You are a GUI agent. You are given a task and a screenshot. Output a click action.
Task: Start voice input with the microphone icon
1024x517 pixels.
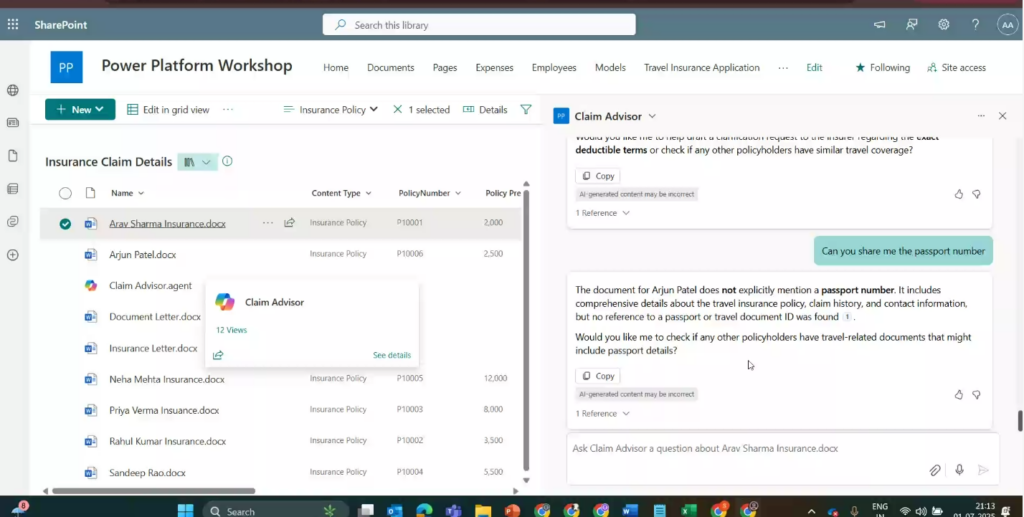(959, 470)
